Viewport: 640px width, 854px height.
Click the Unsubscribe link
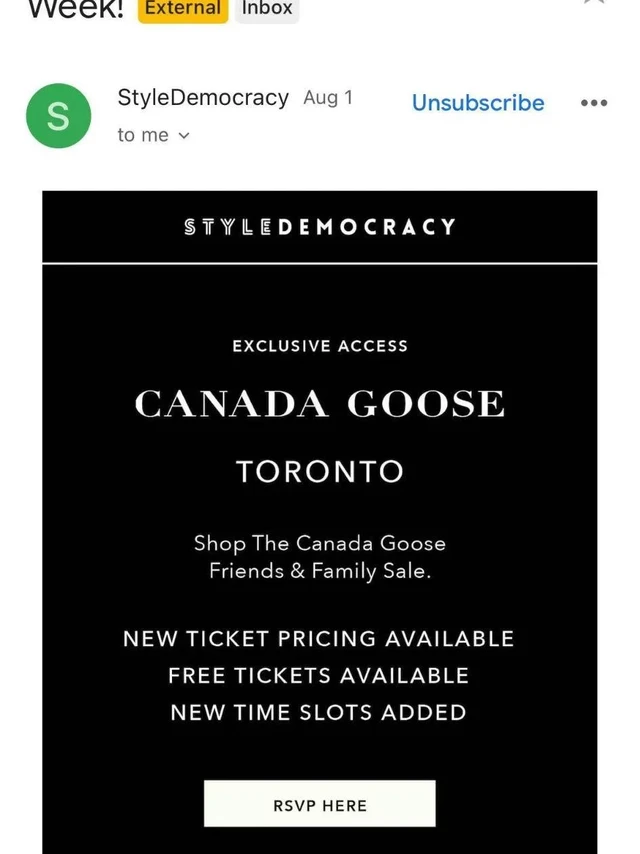[x=478, y=103]
